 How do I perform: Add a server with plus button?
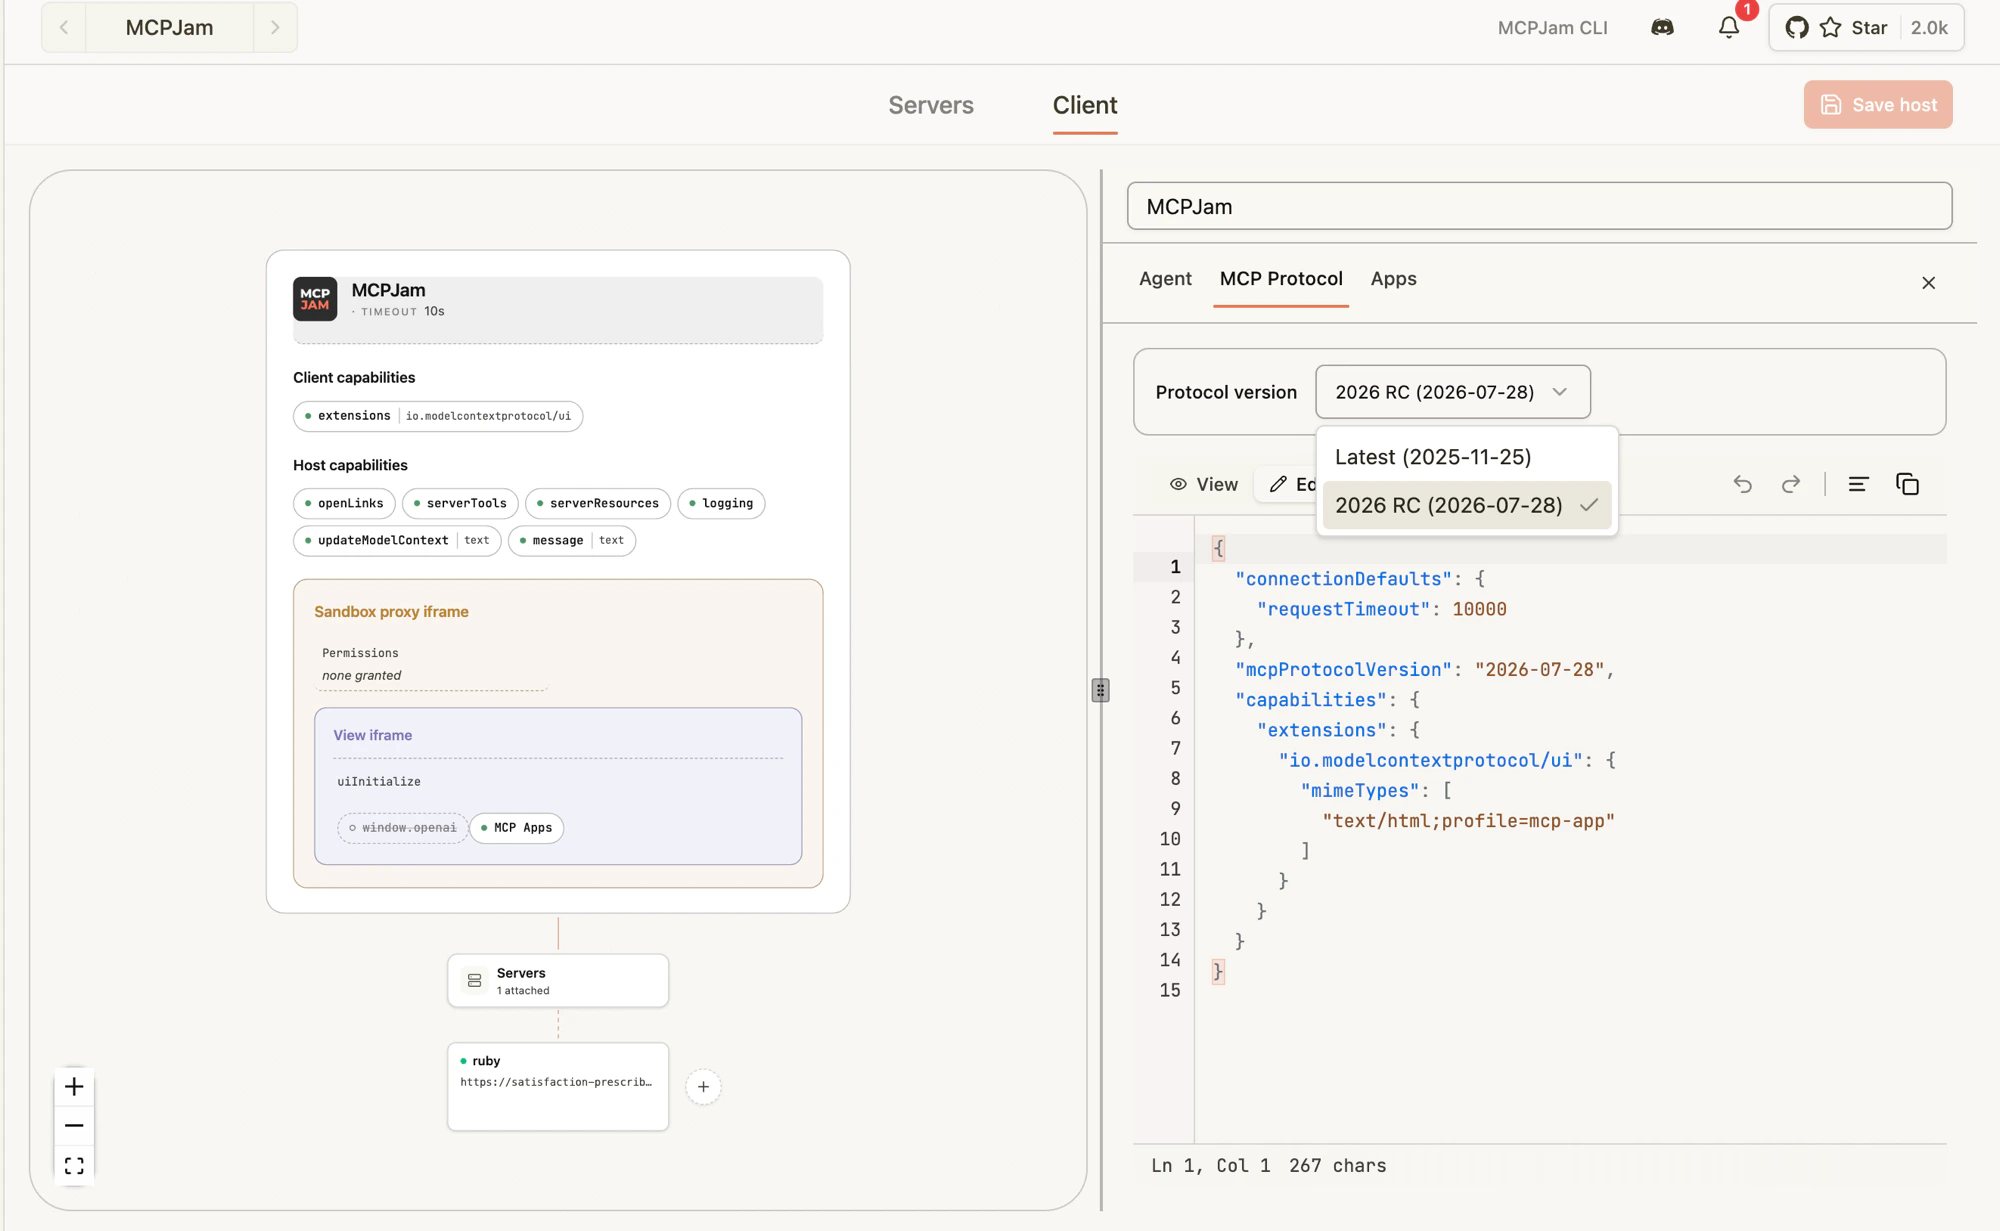(703, 1087)
